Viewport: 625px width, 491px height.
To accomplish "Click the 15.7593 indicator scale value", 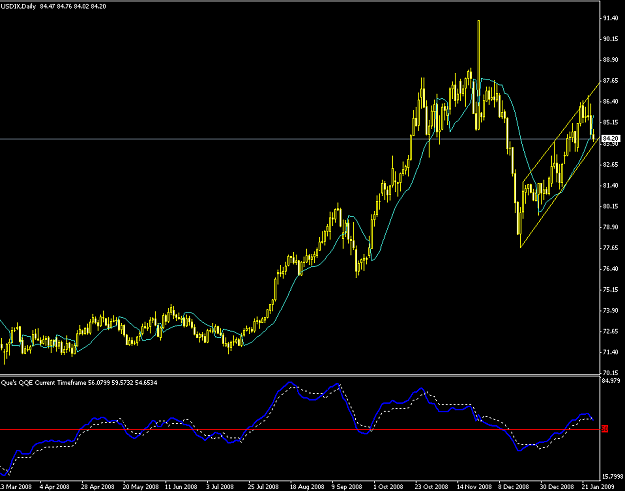I will [x=613, y=476].
